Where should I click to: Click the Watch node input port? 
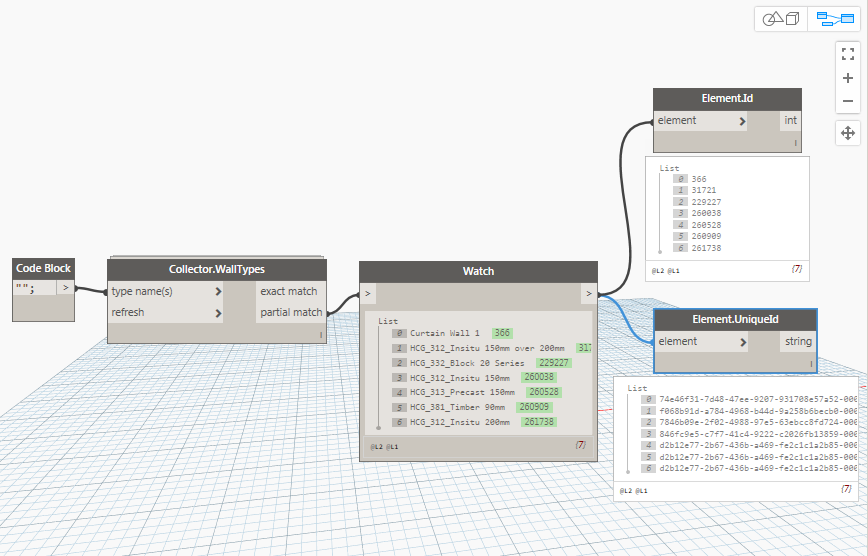click(x=368, y=294)
